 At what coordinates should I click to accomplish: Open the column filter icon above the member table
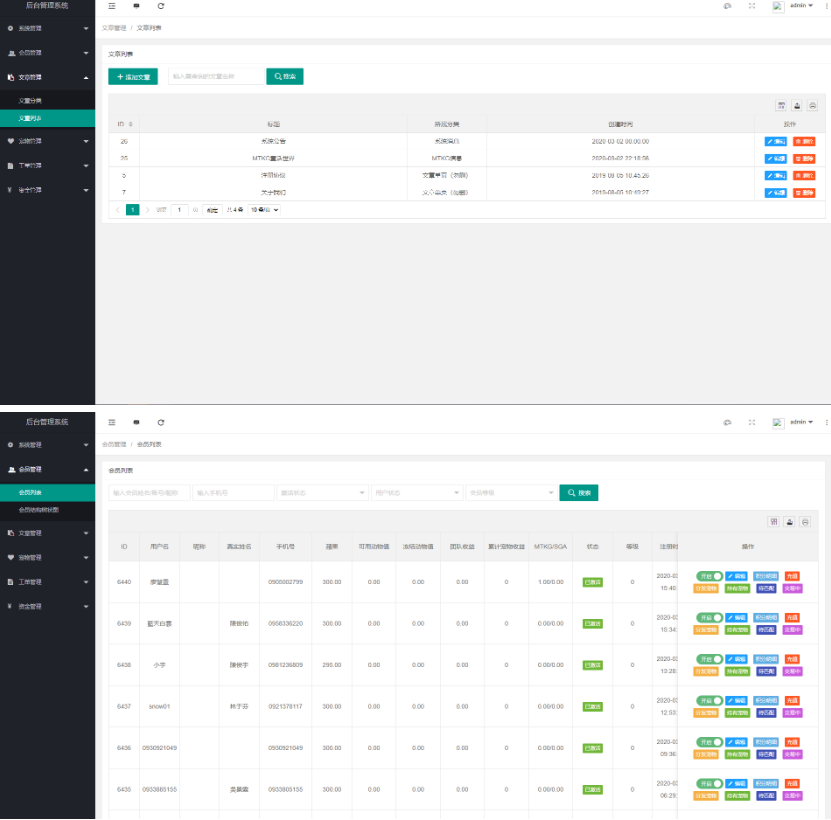click(x=773, y=522)
